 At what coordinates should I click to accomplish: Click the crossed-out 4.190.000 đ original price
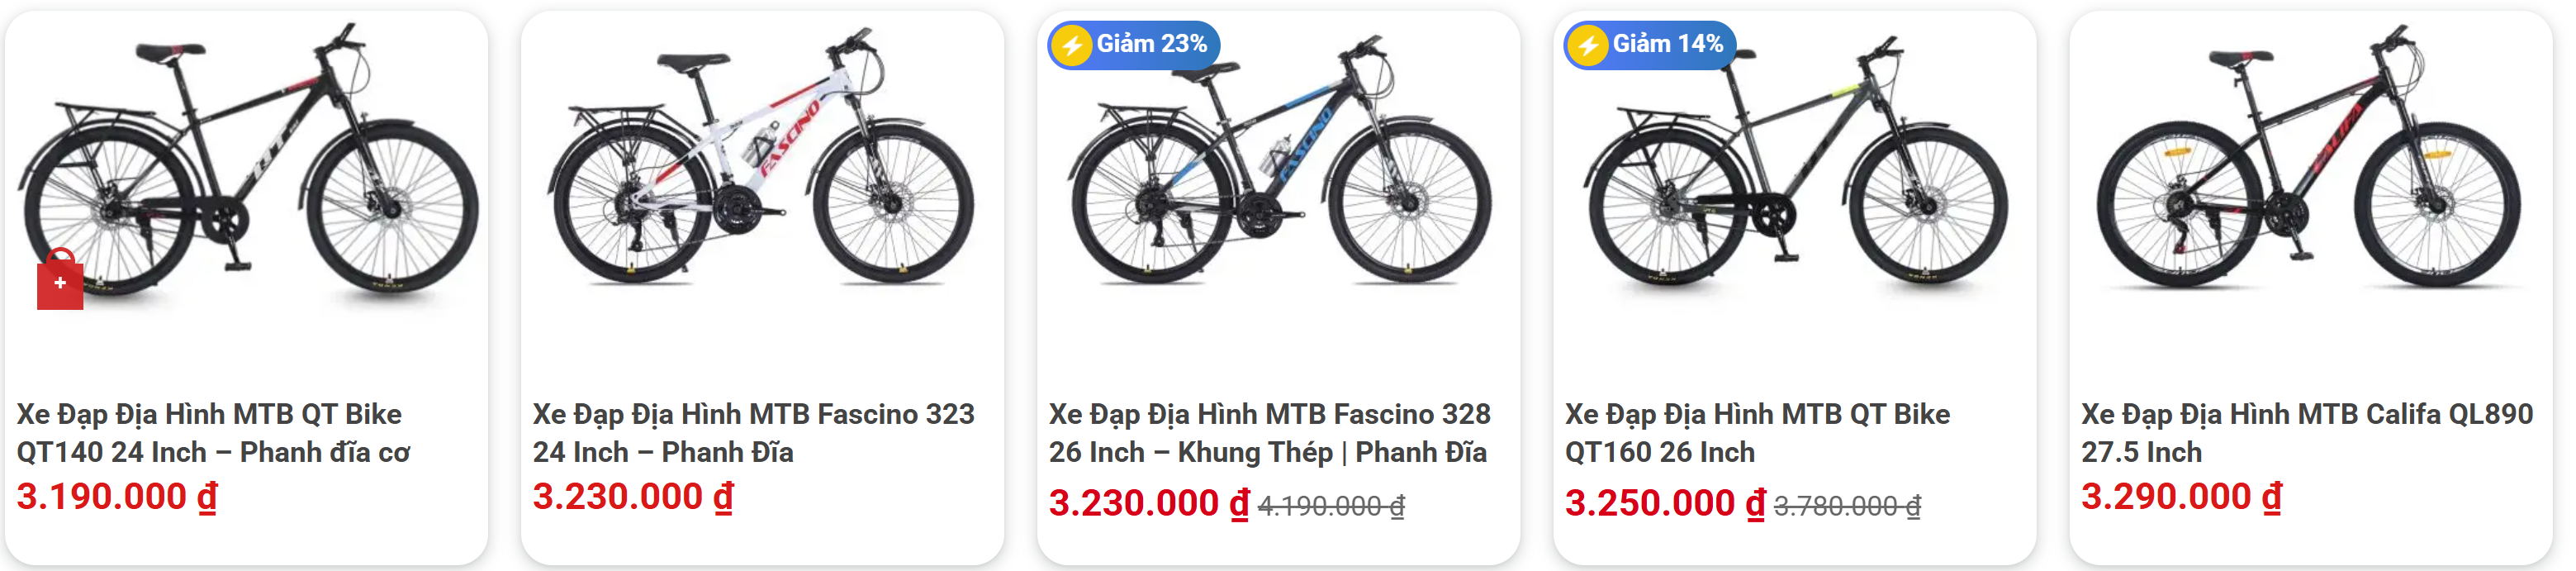tap(1331, 507)
